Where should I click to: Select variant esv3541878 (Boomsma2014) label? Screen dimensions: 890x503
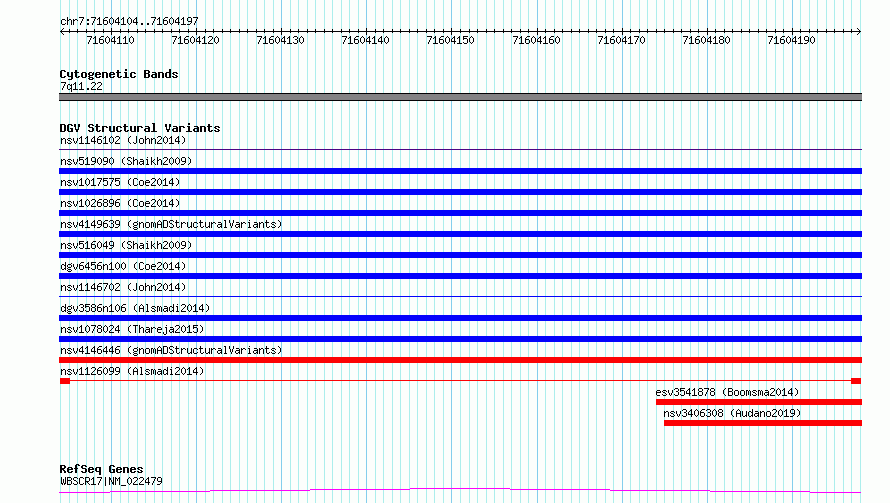click(x=727, y=392)
